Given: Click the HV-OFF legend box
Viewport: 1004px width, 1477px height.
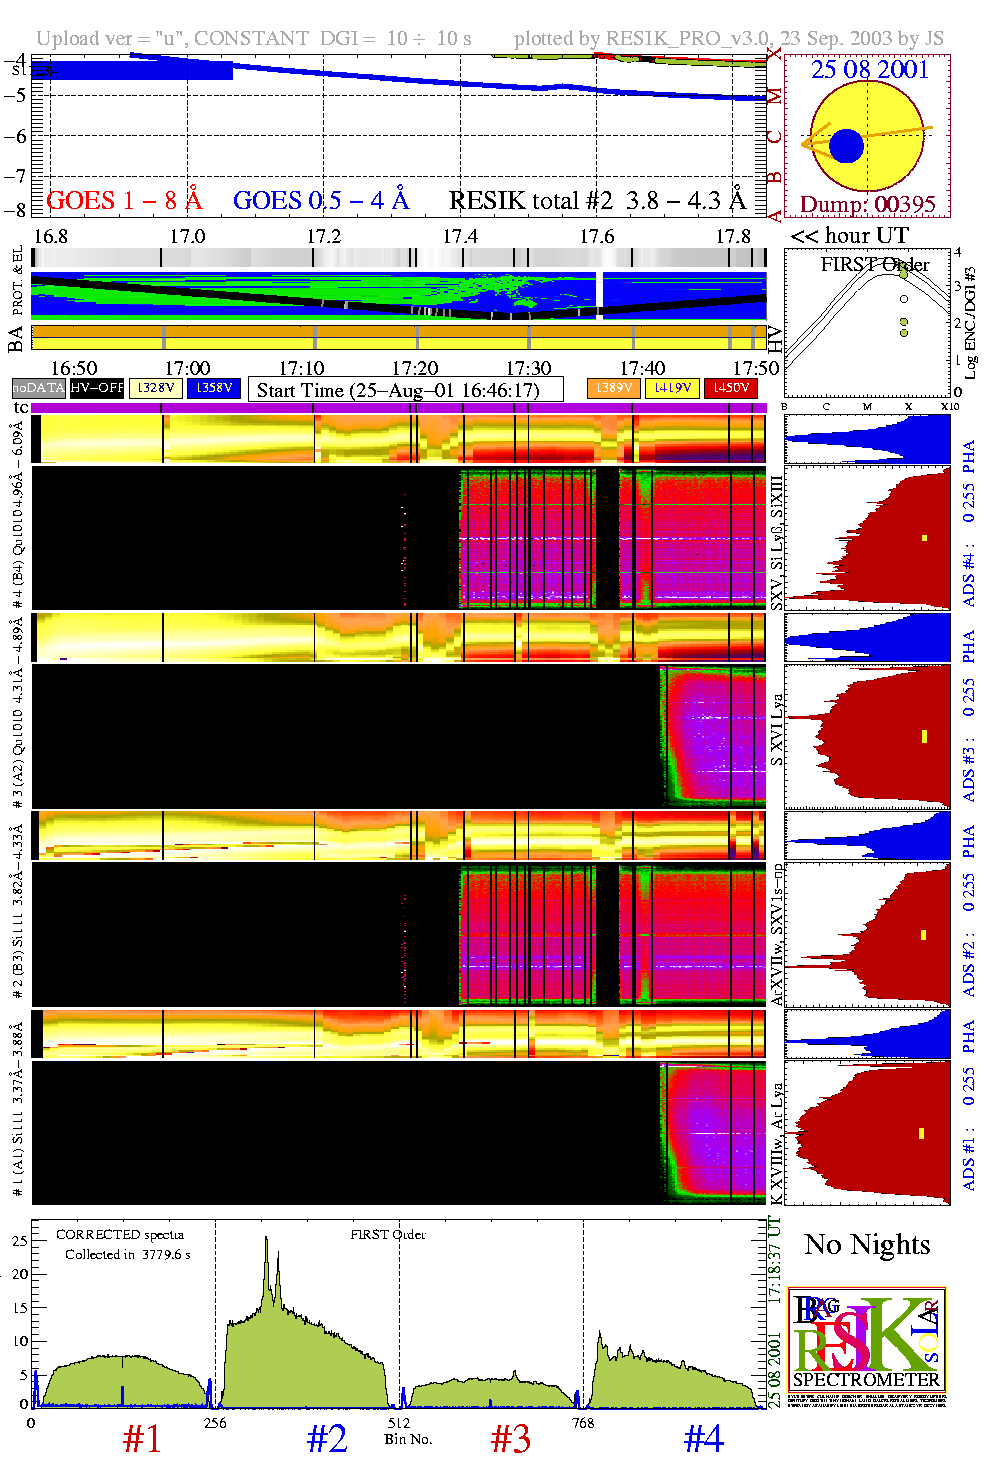Looking at the screenshot, I should [97, 388].
